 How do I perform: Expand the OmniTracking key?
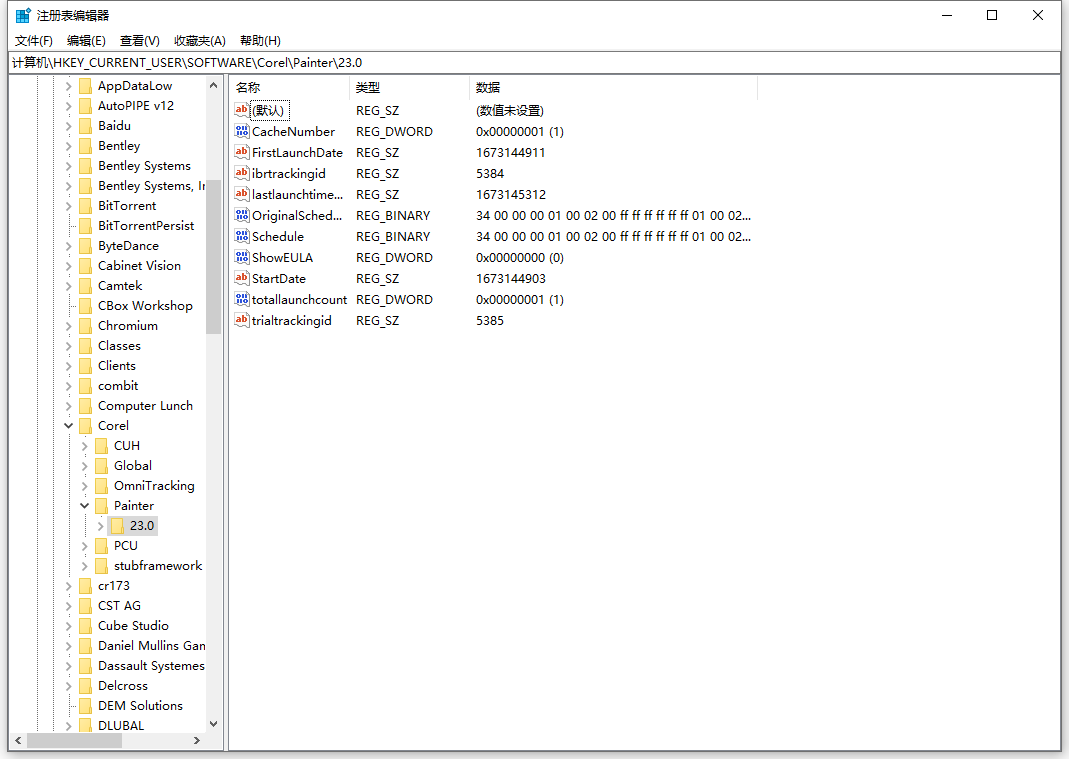point(85,486)
